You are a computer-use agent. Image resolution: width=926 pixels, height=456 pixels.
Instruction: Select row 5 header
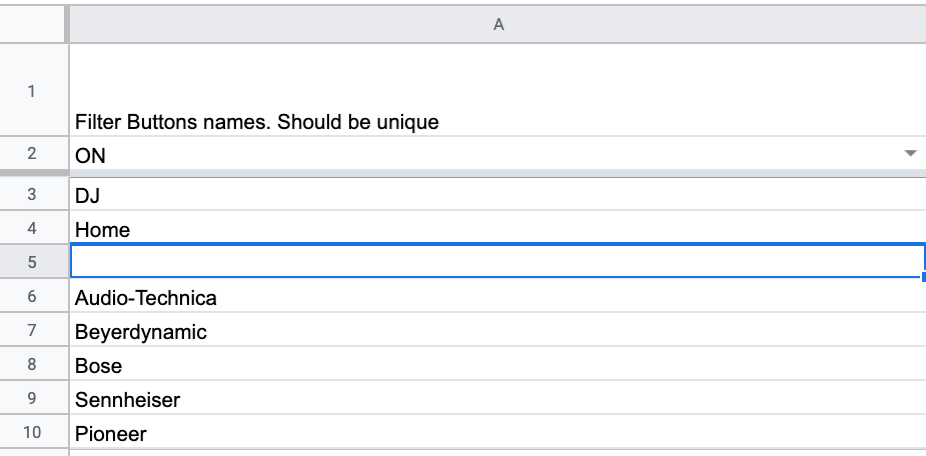(32, 262)
